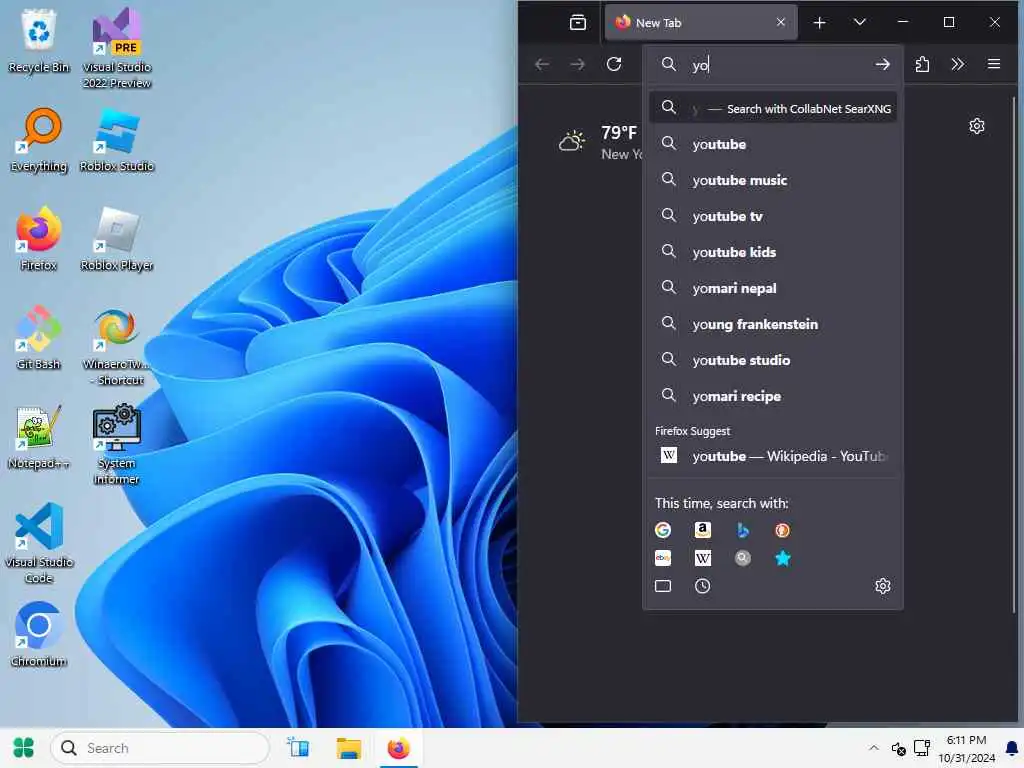Select Recycle Bin desktop icon

point(39,40)
